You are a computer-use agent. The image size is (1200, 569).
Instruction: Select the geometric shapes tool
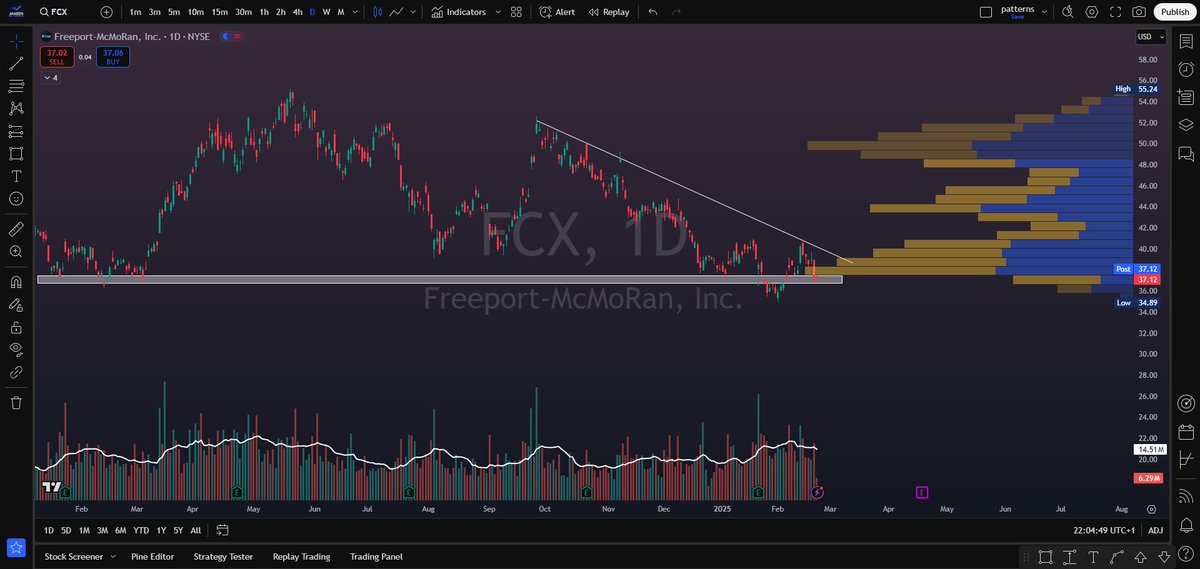pos(16,153)
